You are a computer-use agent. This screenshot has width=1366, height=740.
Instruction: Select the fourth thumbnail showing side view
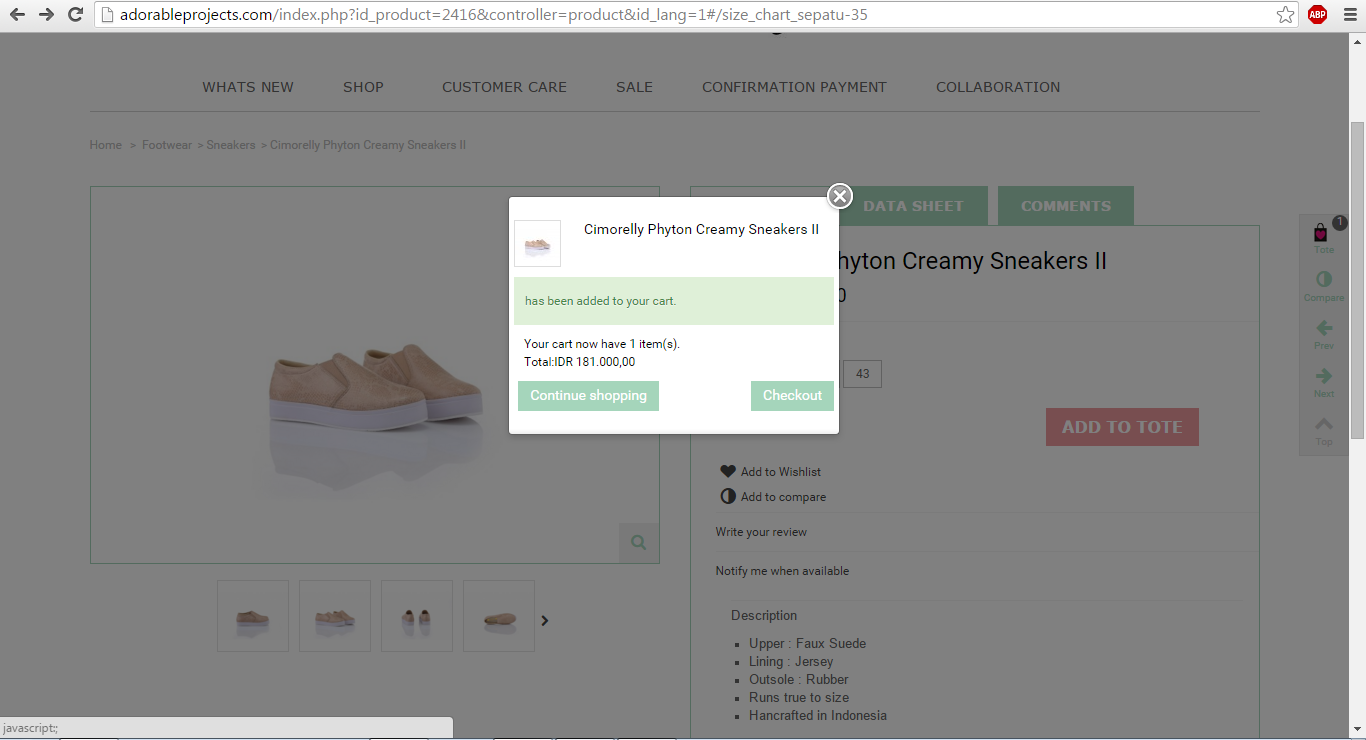point(499,616)
